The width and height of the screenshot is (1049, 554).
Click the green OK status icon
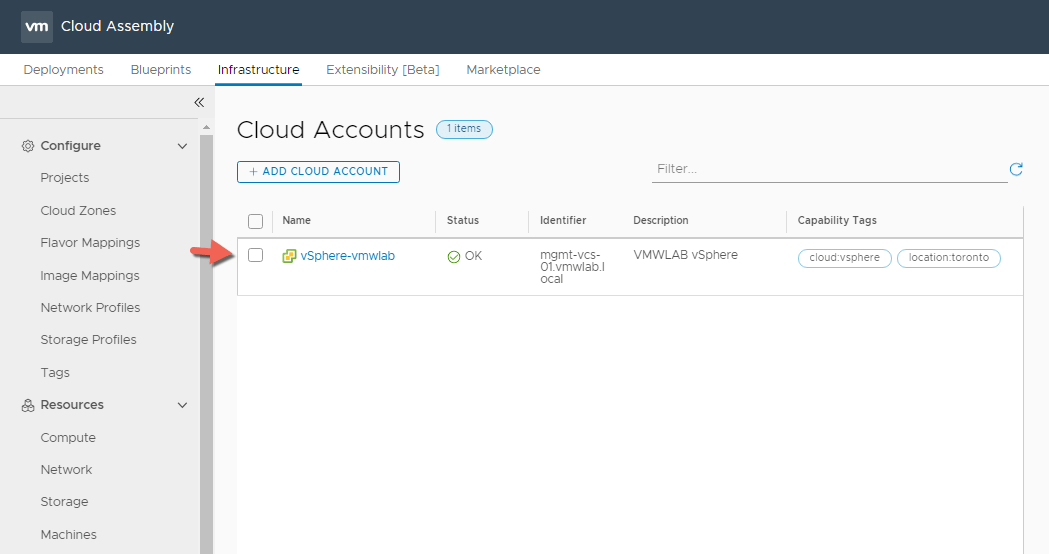(x=454, y=257)
